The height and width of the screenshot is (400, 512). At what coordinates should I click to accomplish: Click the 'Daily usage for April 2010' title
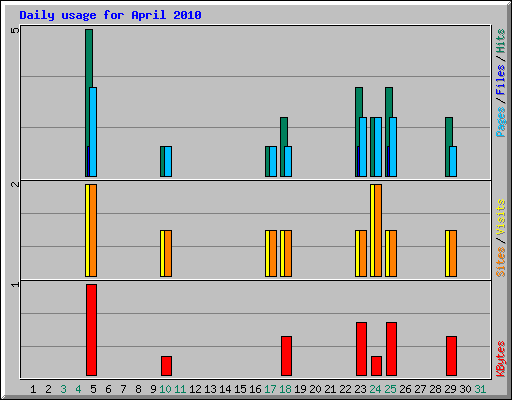[x=110, y=15]
